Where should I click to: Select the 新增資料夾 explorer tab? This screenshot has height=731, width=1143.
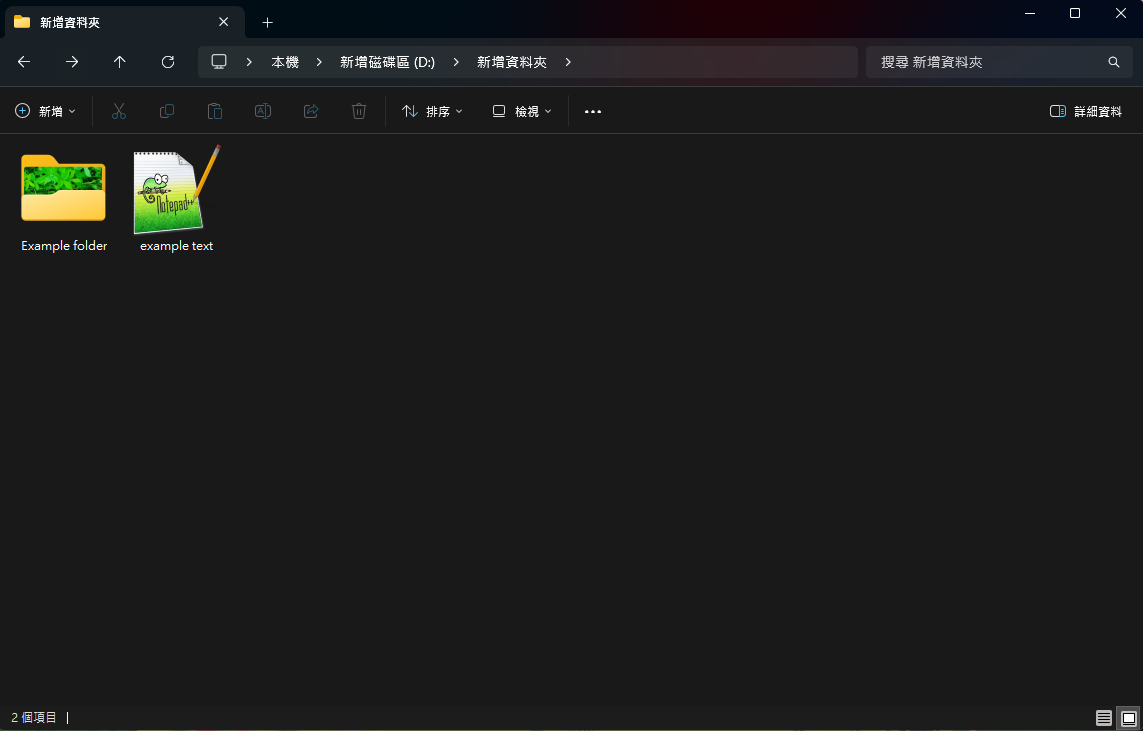click(110, 21)
